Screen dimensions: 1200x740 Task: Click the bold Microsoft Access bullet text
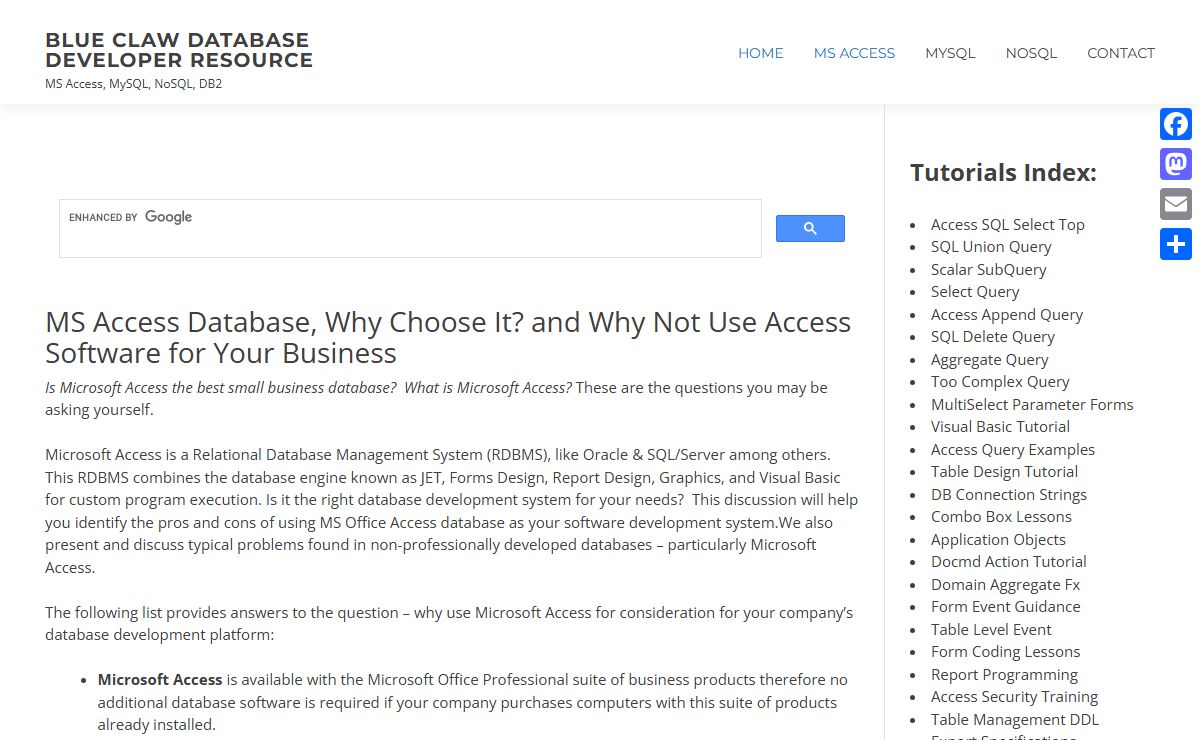coord(160,680)
